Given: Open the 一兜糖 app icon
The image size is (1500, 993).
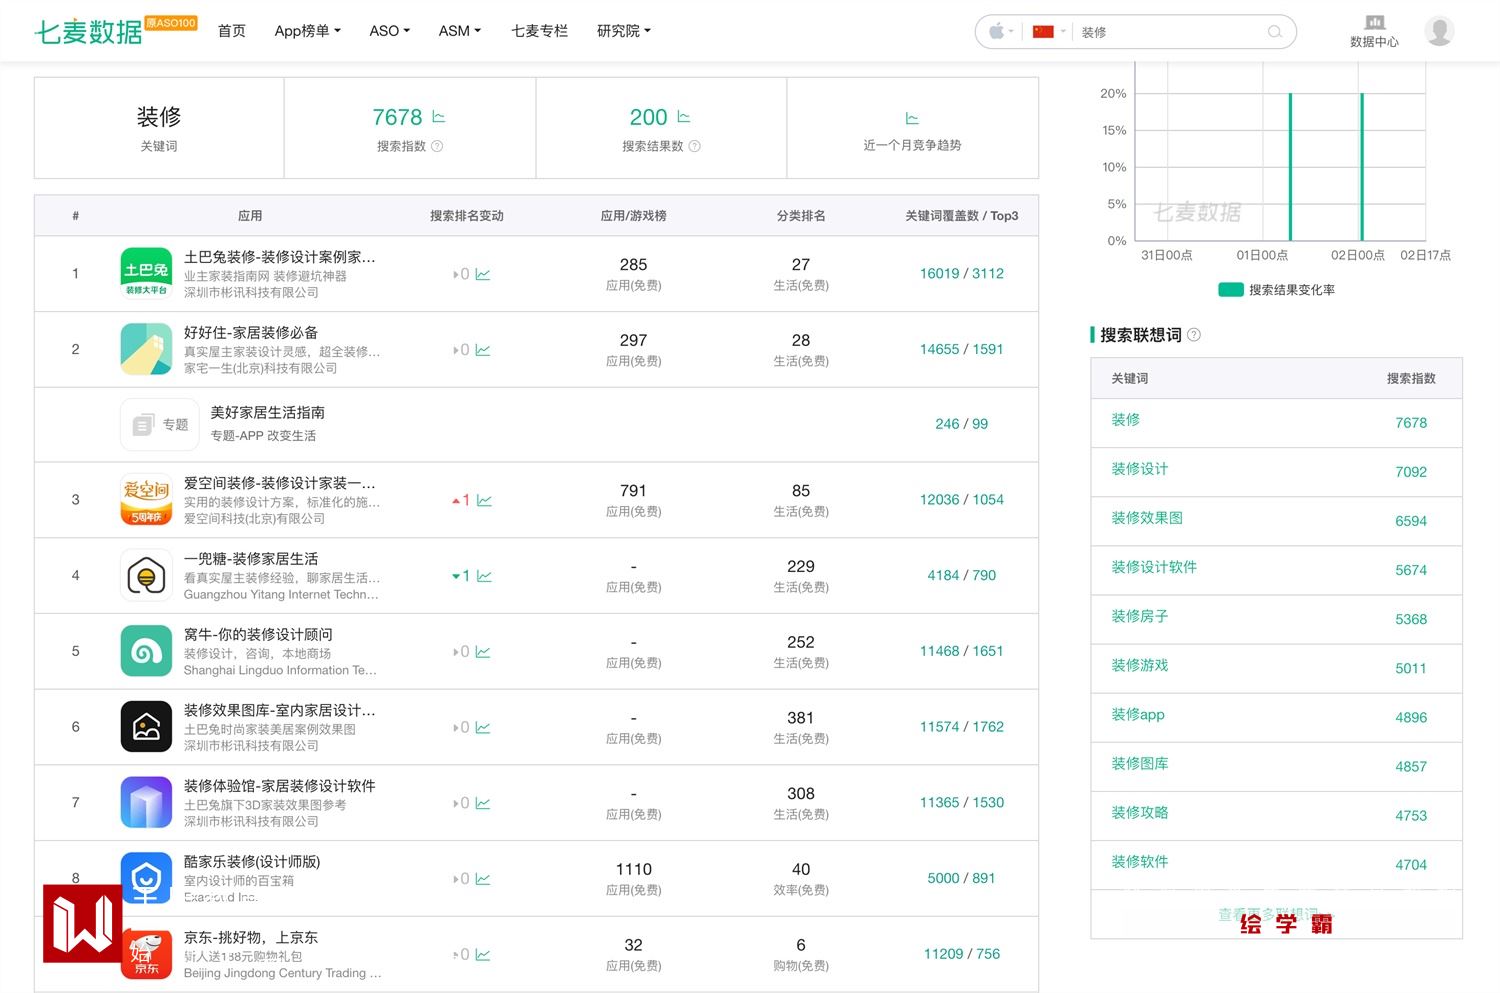Looking at the screenshot, I should pos(146,575).
